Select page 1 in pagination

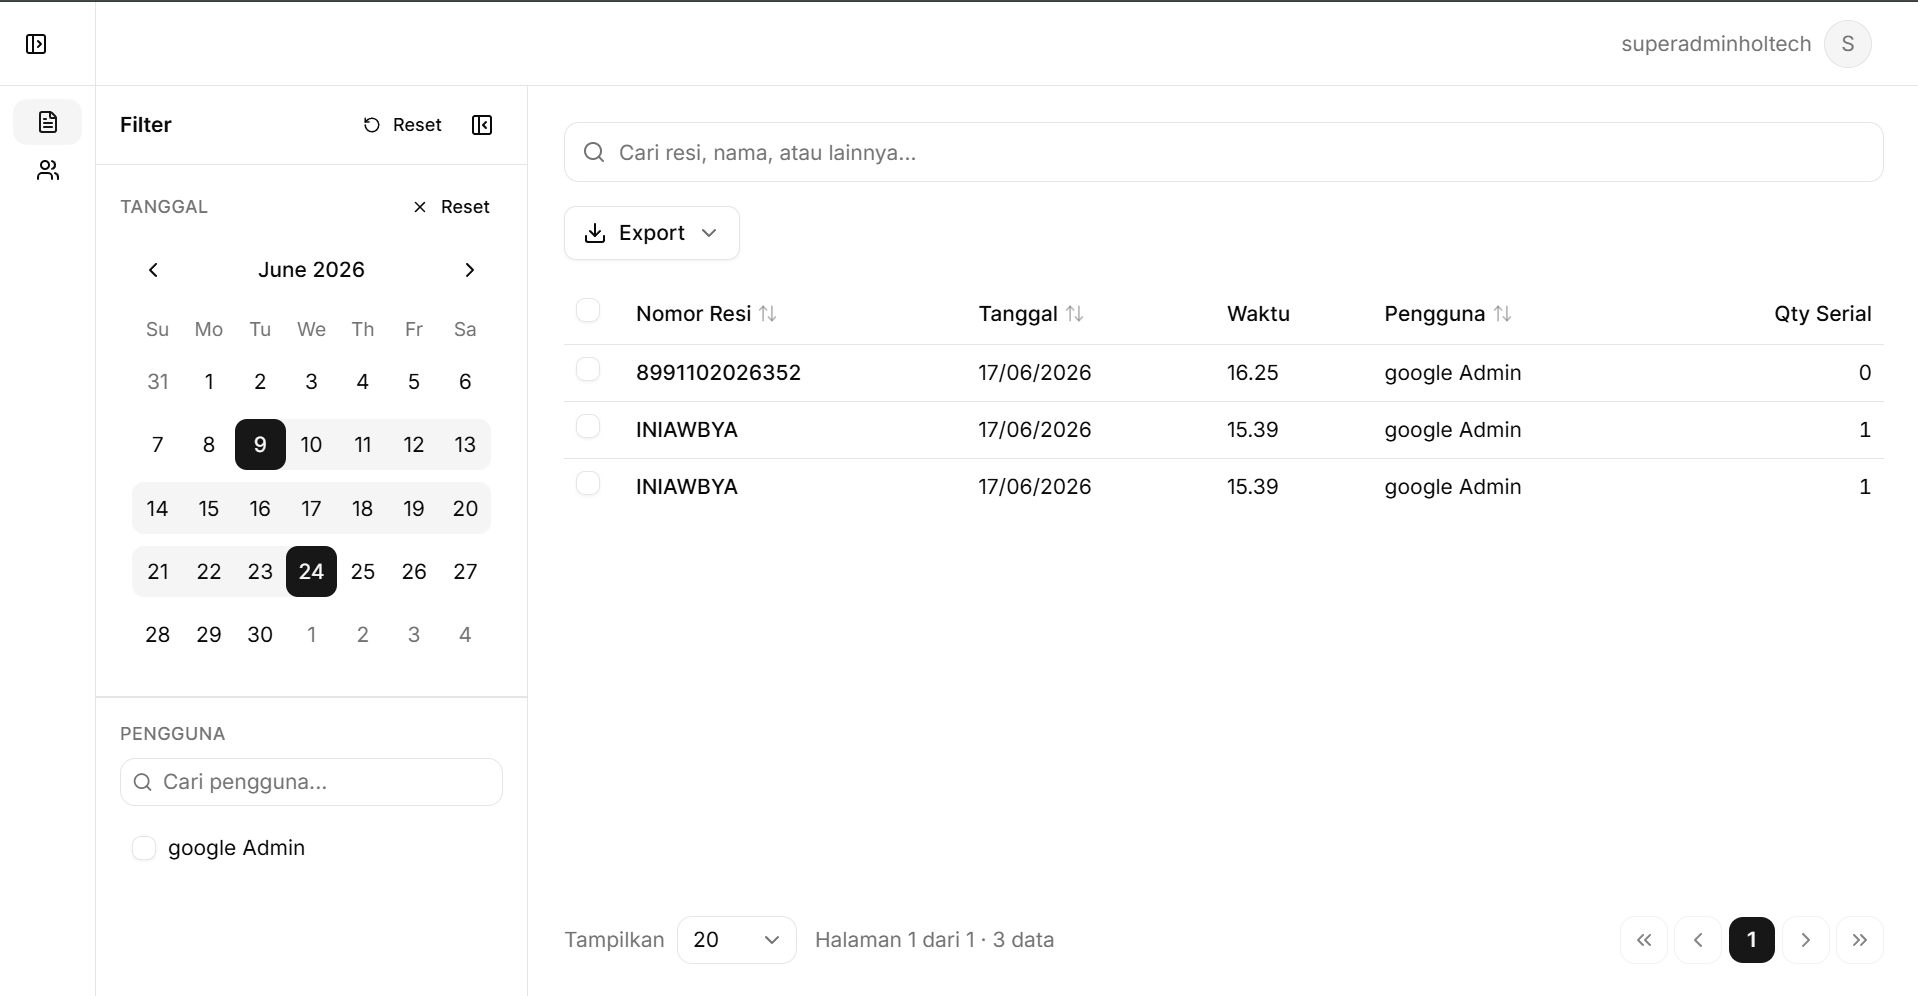click(1752, 940)
